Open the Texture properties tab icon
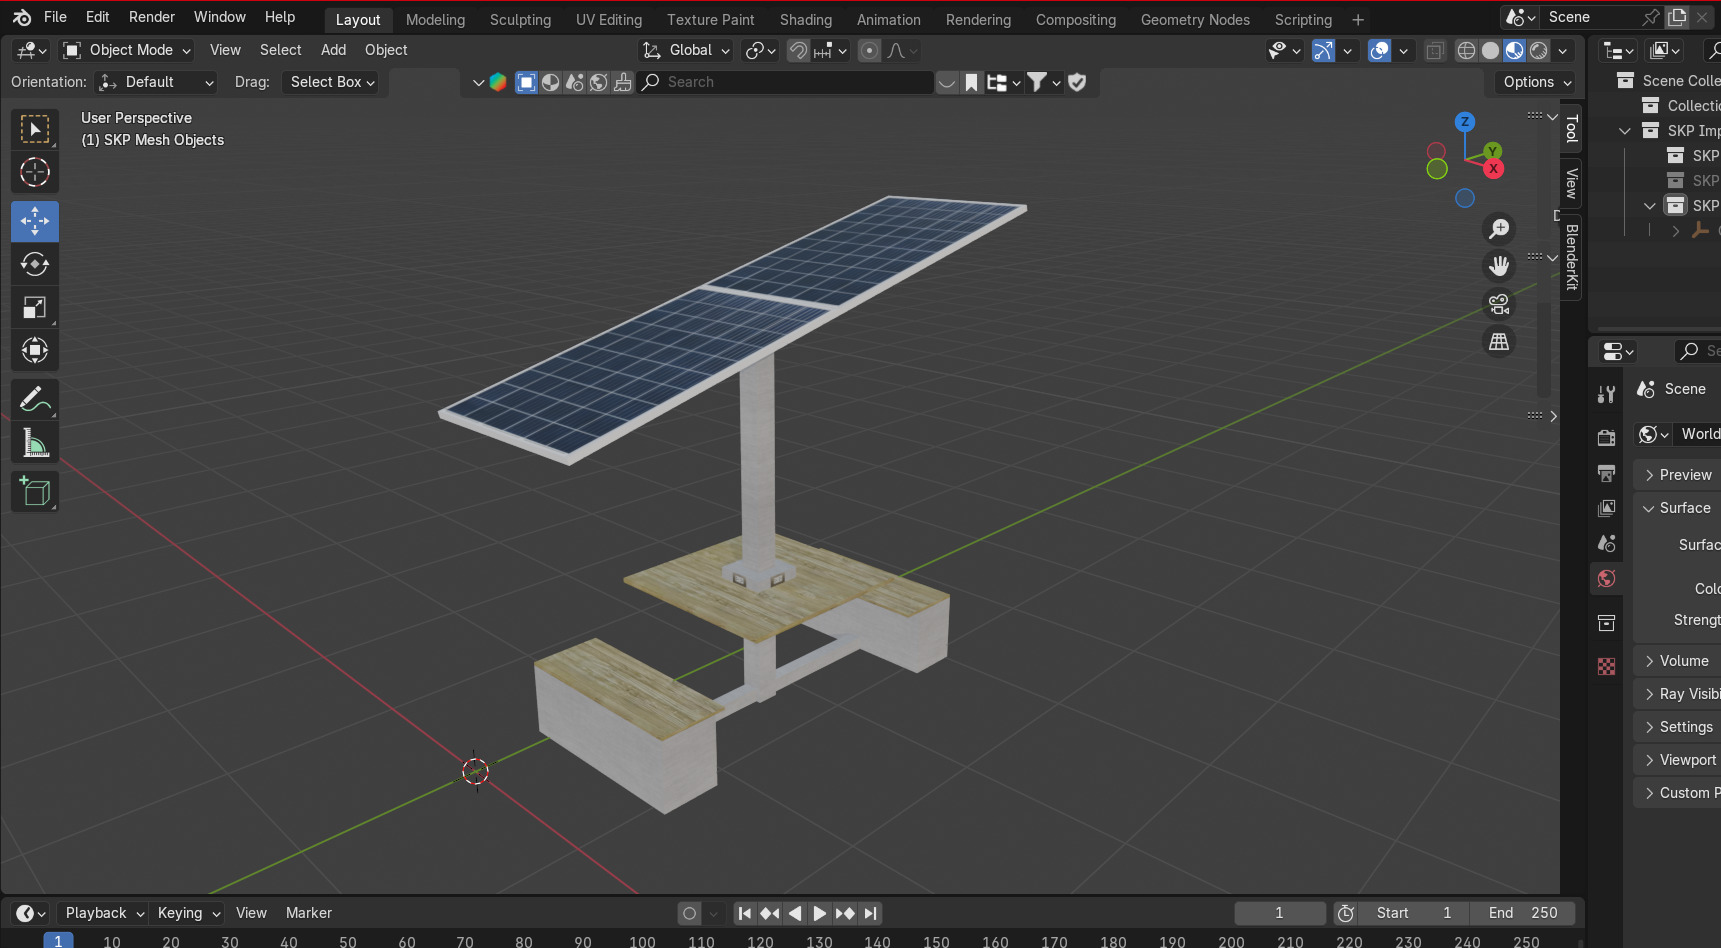The image size is (1721, 948). click(x=1607, y=667)
